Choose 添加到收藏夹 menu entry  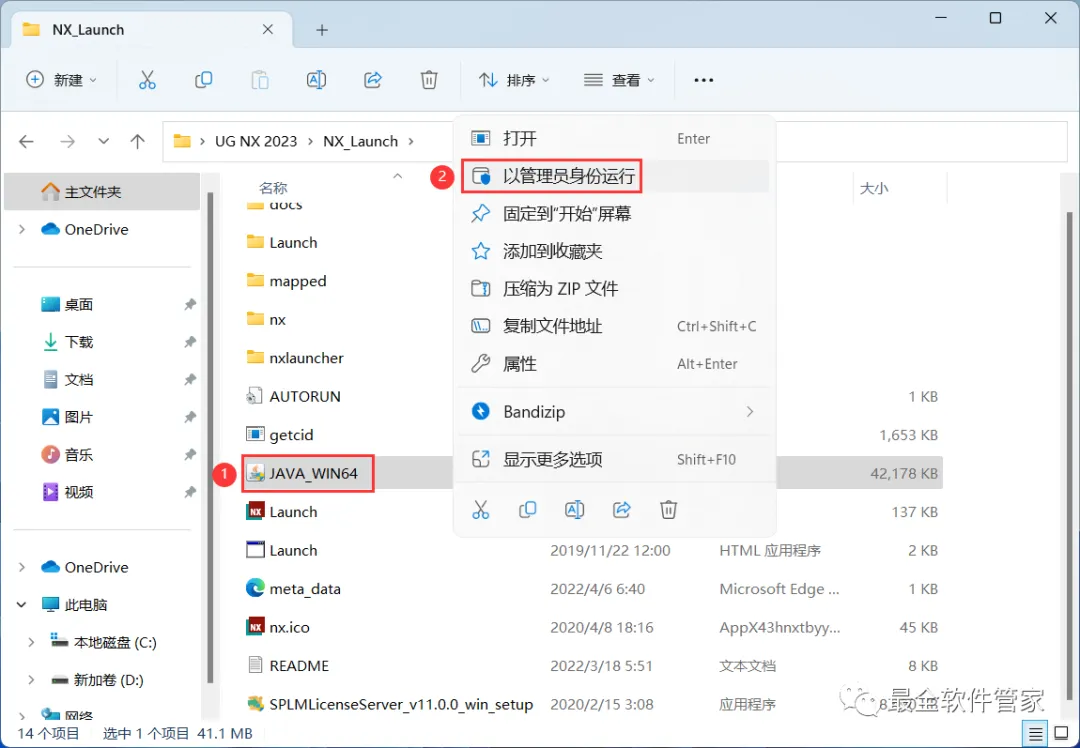pyautogui.click(x=614, y=251)
